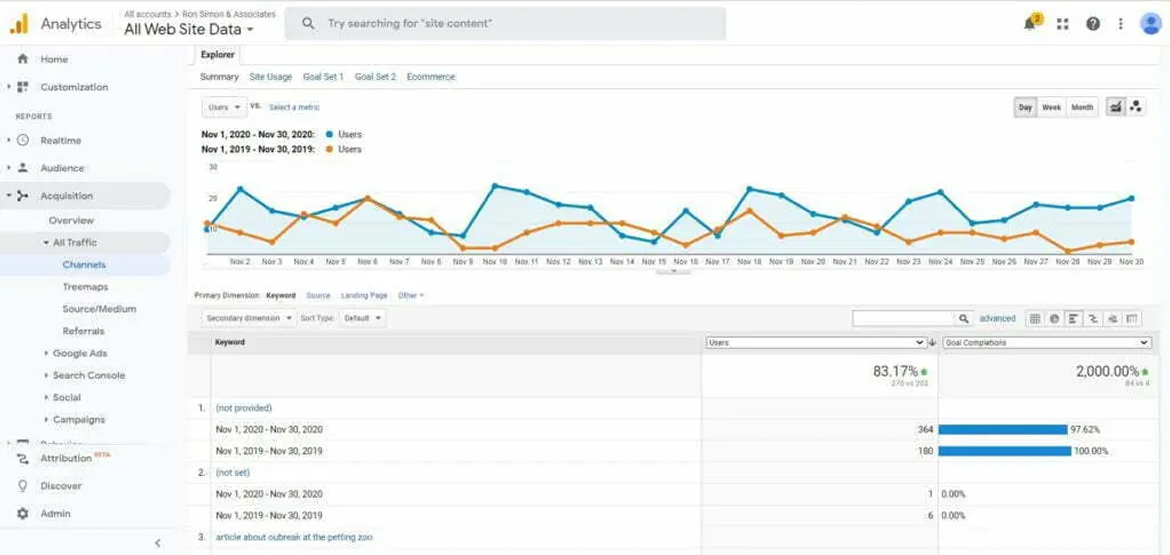Image resolution: width=1170 pixels, height=555 pixels.
Task: Select the pivot table view icon
Action: coord(1132,319)
